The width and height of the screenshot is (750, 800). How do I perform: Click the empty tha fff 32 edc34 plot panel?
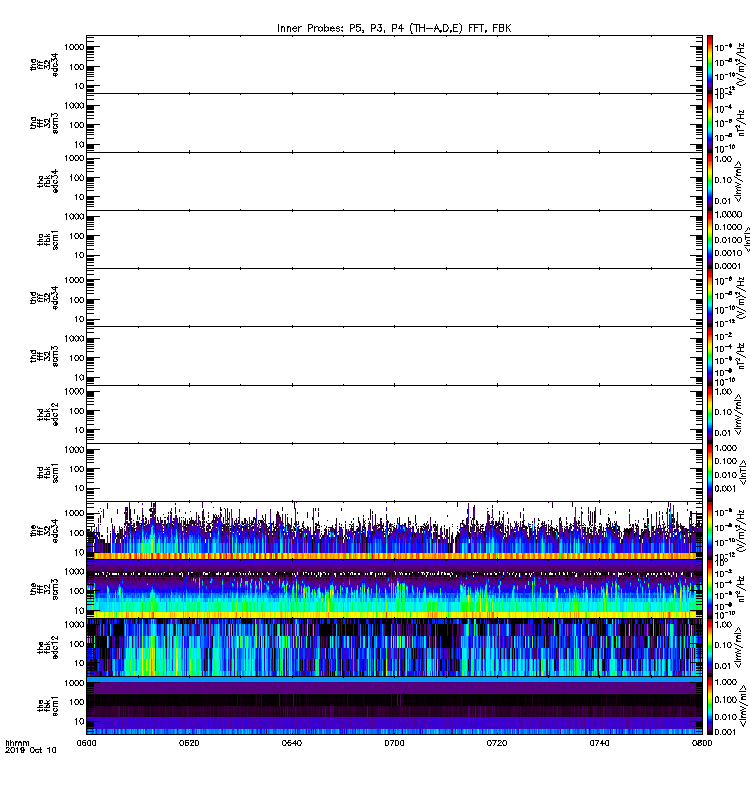(394, 64)
